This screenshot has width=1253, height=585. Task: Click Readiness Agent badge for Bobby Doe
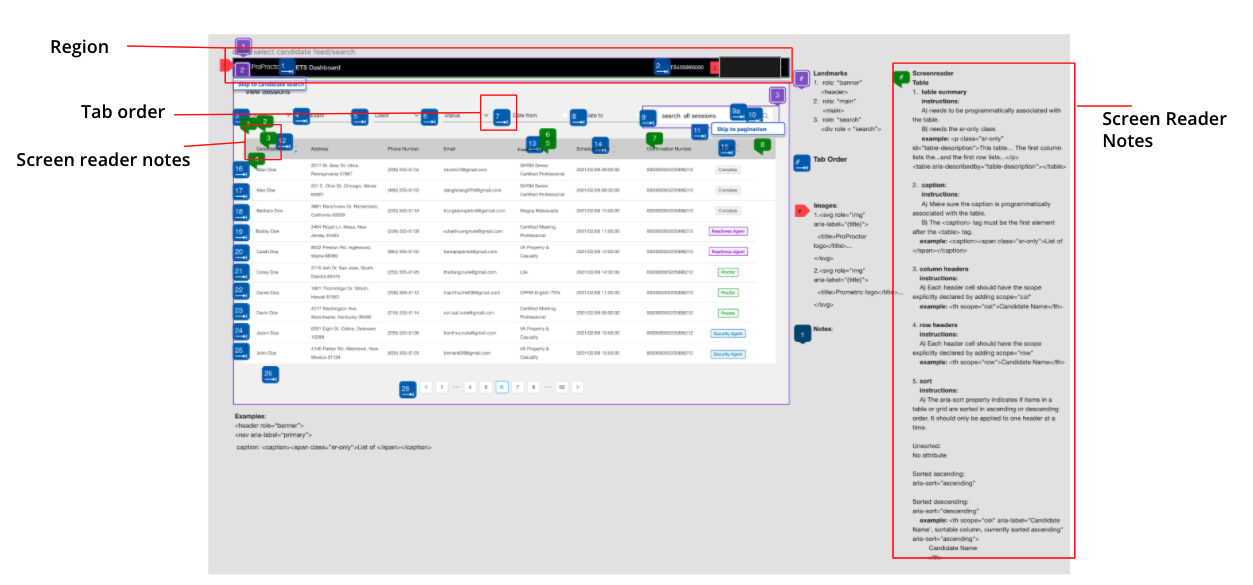pos(729,230)
